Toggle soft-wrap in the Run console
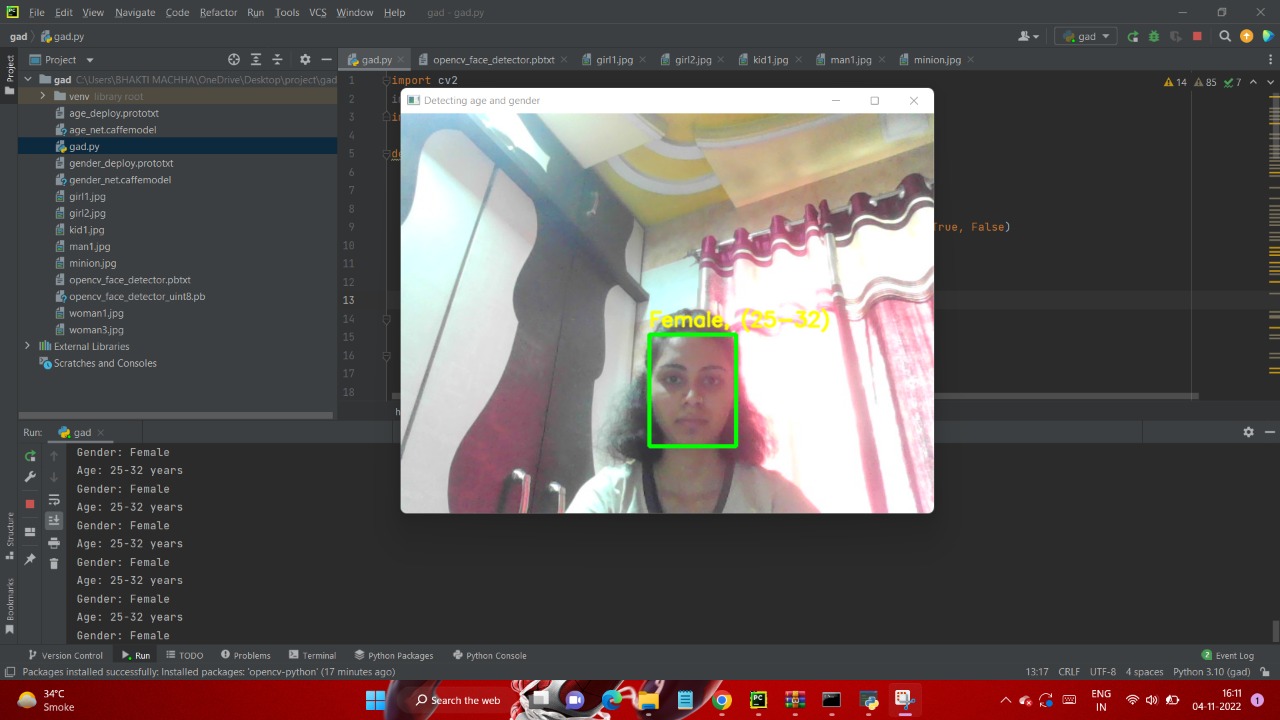 (x=54, y=499)
